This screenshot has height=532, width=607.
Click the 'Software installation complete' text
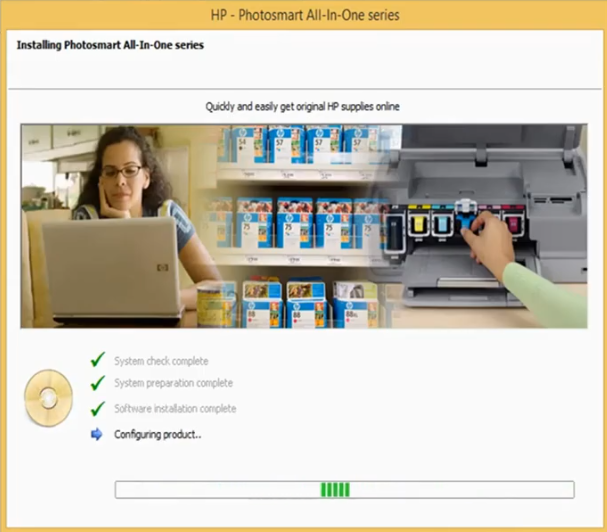point(175,408)
